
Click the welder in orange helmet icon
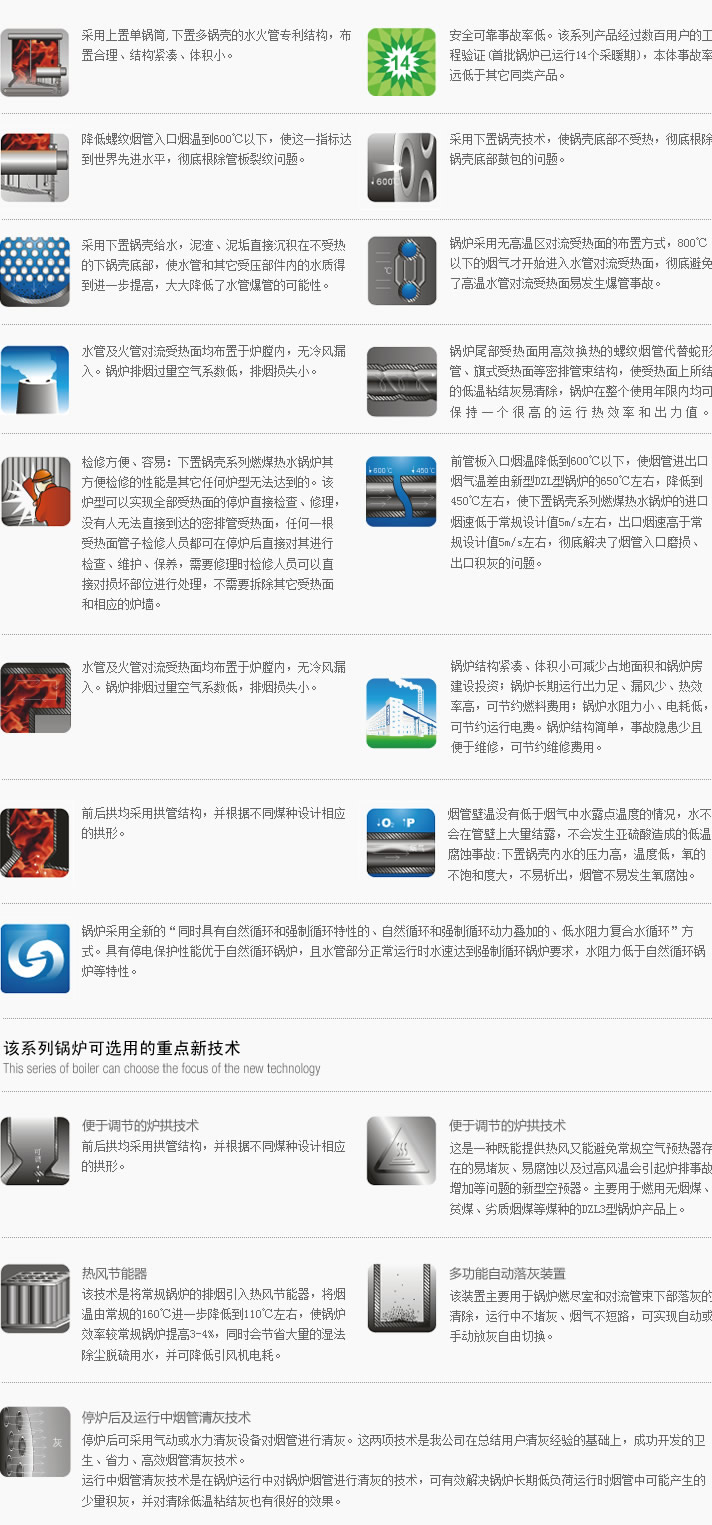[x=35, y=491]
